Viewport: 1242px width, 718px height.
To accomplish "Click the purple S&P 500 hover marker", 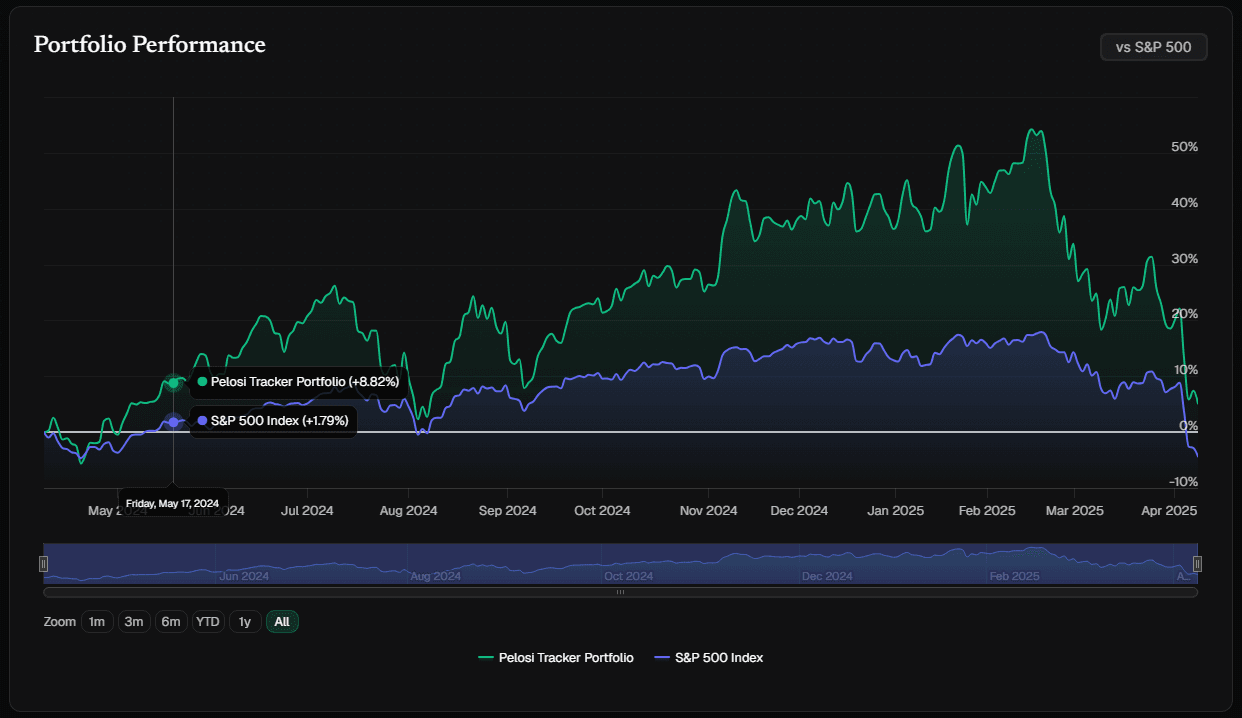I will pyautogui.click(x=173, y=422).
